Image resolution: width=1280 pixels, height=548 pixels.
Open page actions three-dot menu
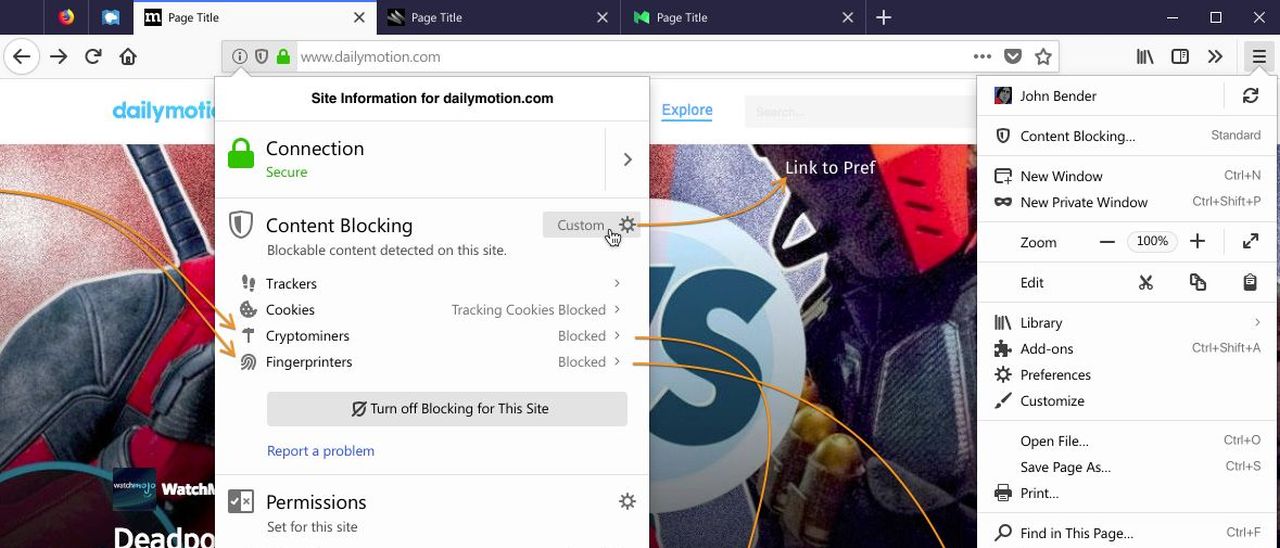point(983,57)
